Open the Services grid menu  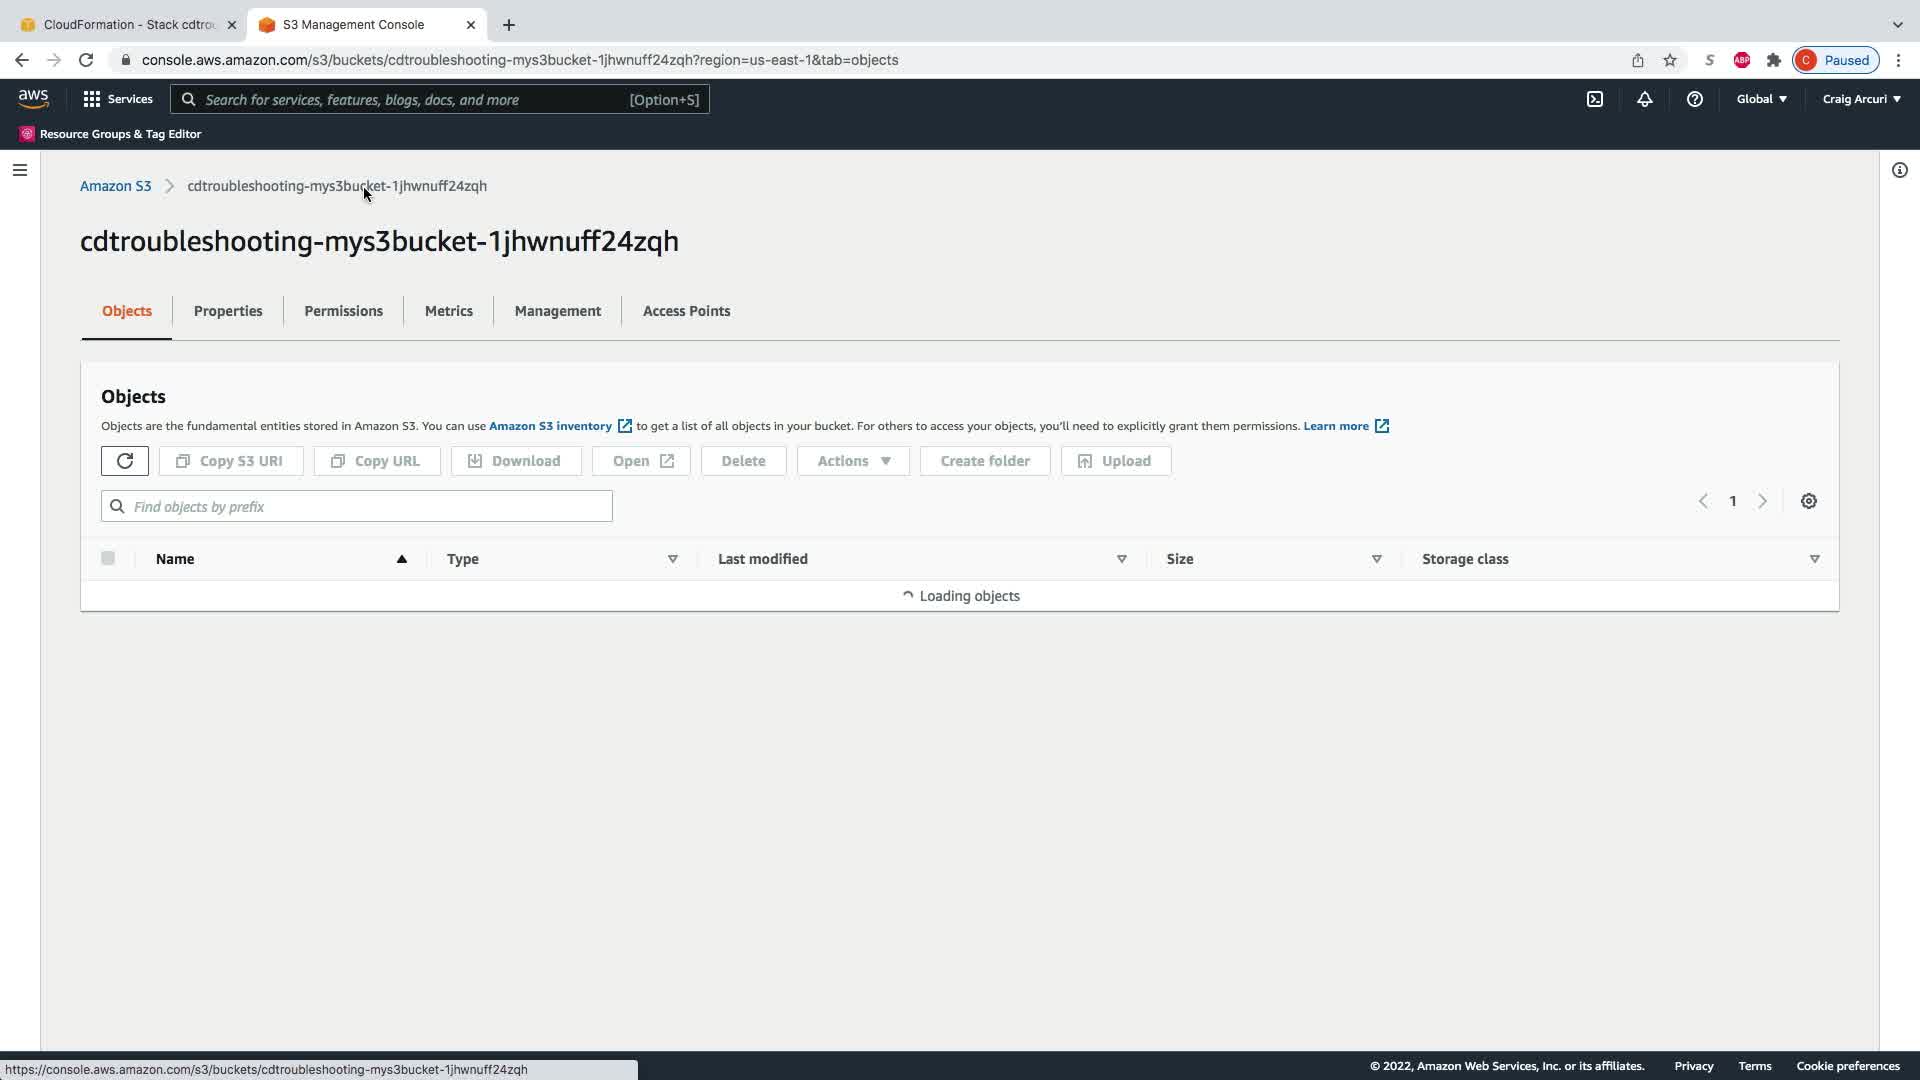click(x=118, y=99)
